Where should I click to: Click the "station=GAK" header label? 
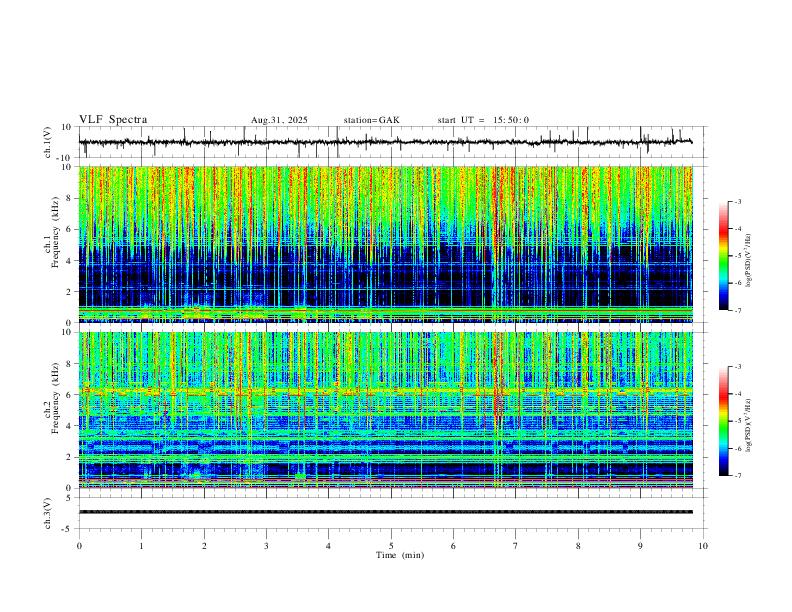pyautogui.click(x=371, y=120)
